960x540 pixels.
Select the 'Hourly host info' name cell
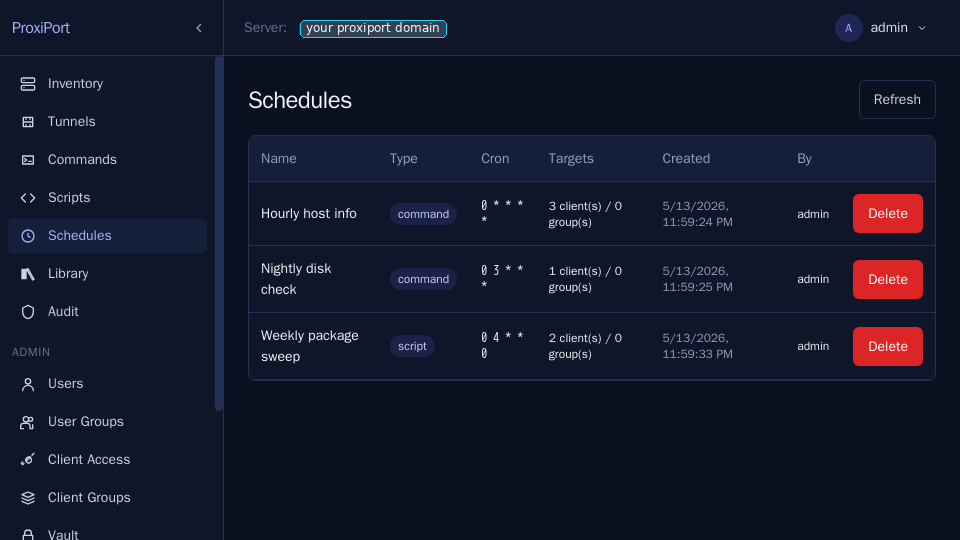click(x=309, y=214)
